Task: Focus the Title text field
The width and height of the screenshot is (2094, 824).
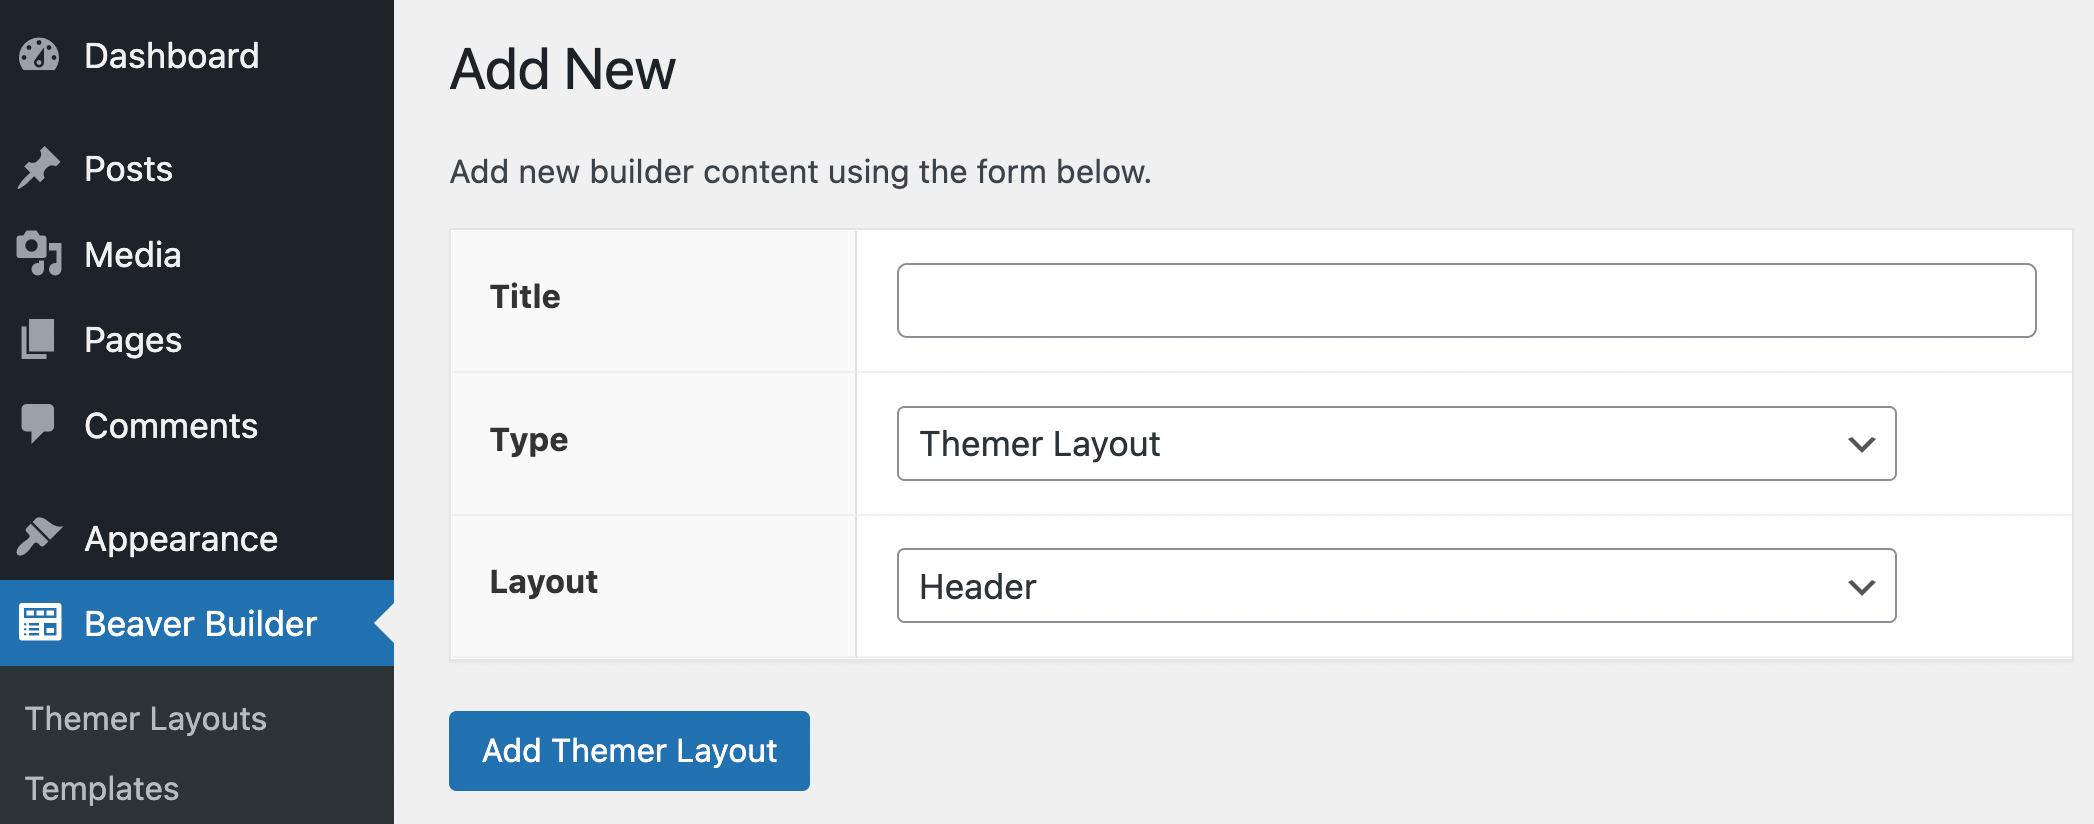Action: coord(1466,301)
